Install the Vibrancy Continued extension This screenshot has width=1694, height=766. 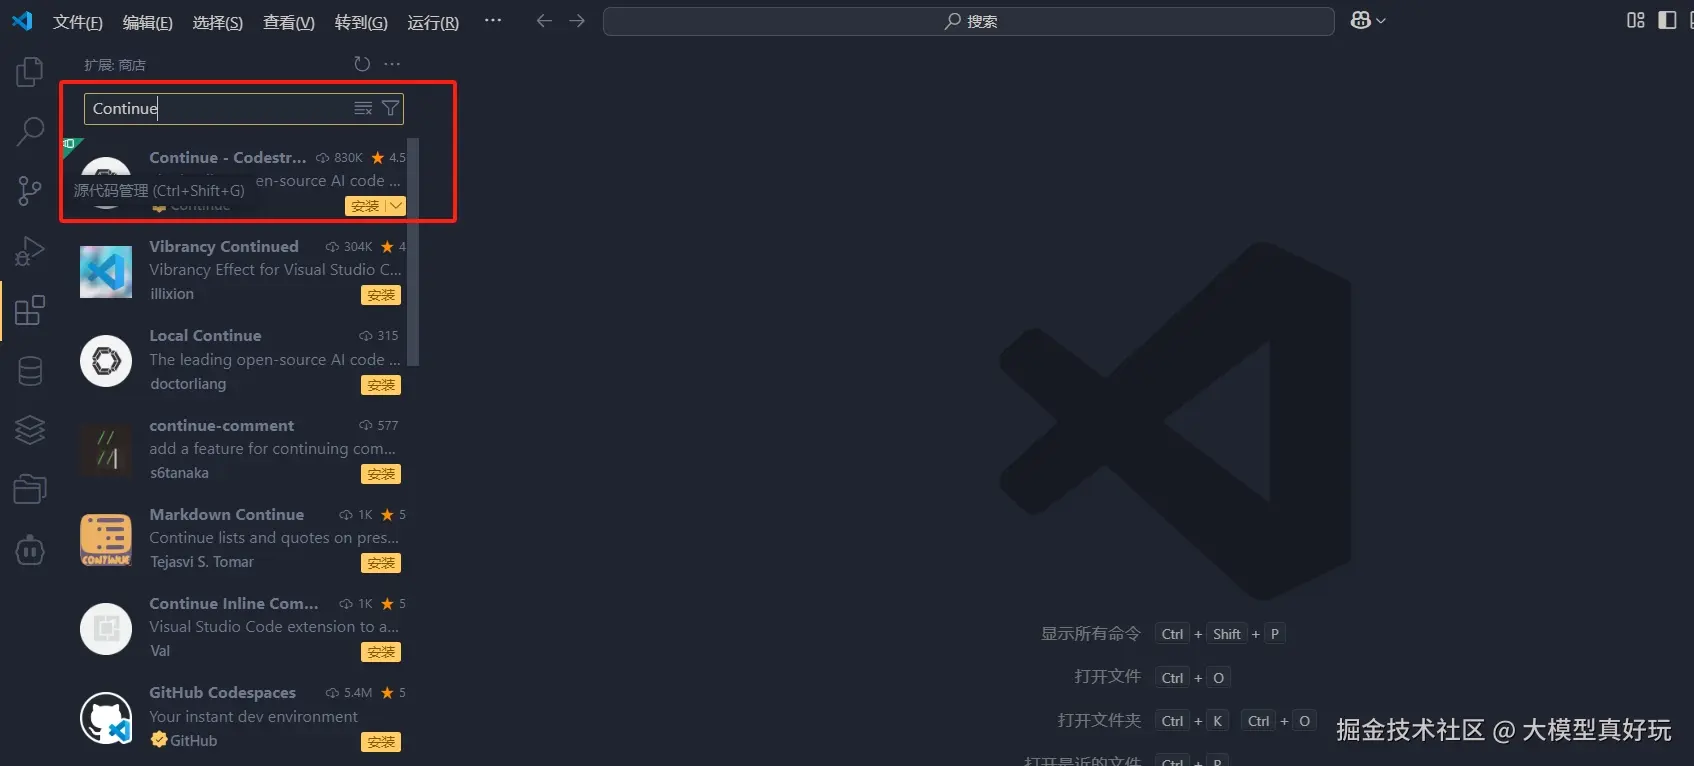[x=381, y=295]
